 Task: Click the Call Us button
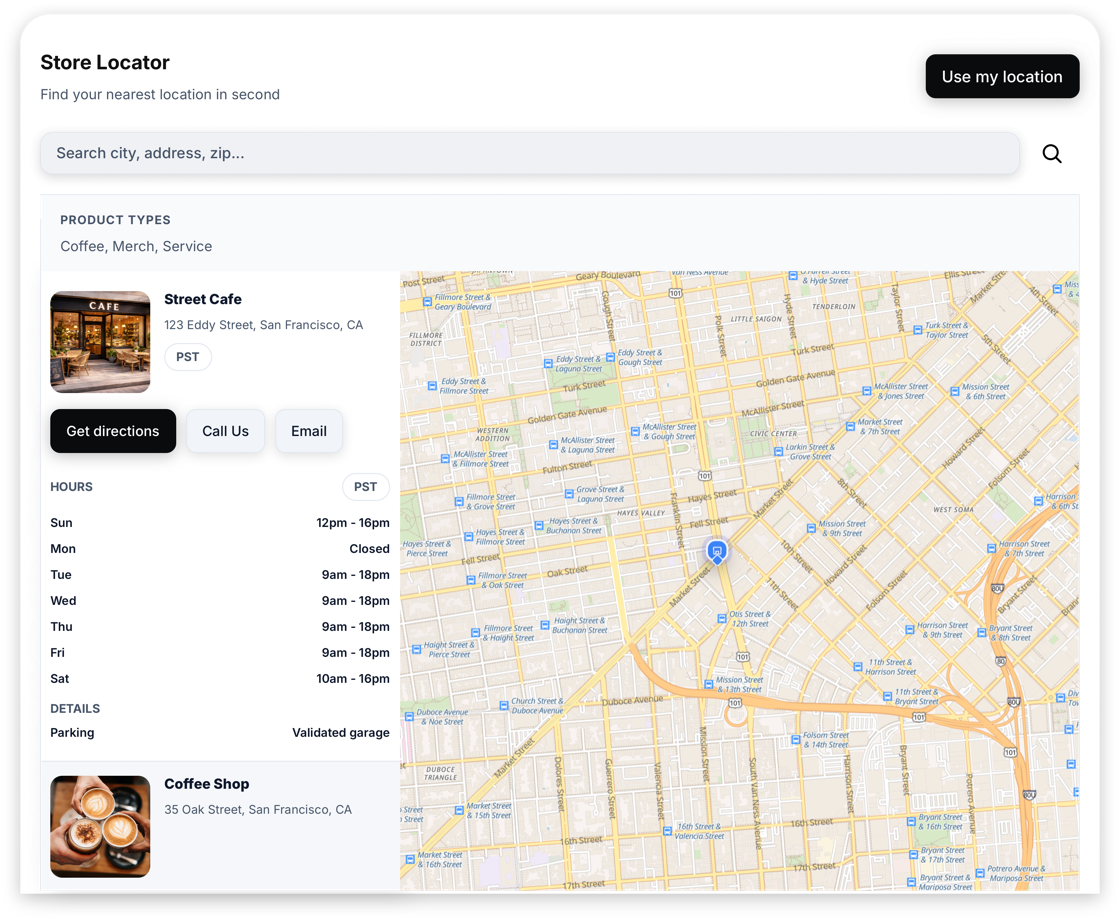[225, 431]
